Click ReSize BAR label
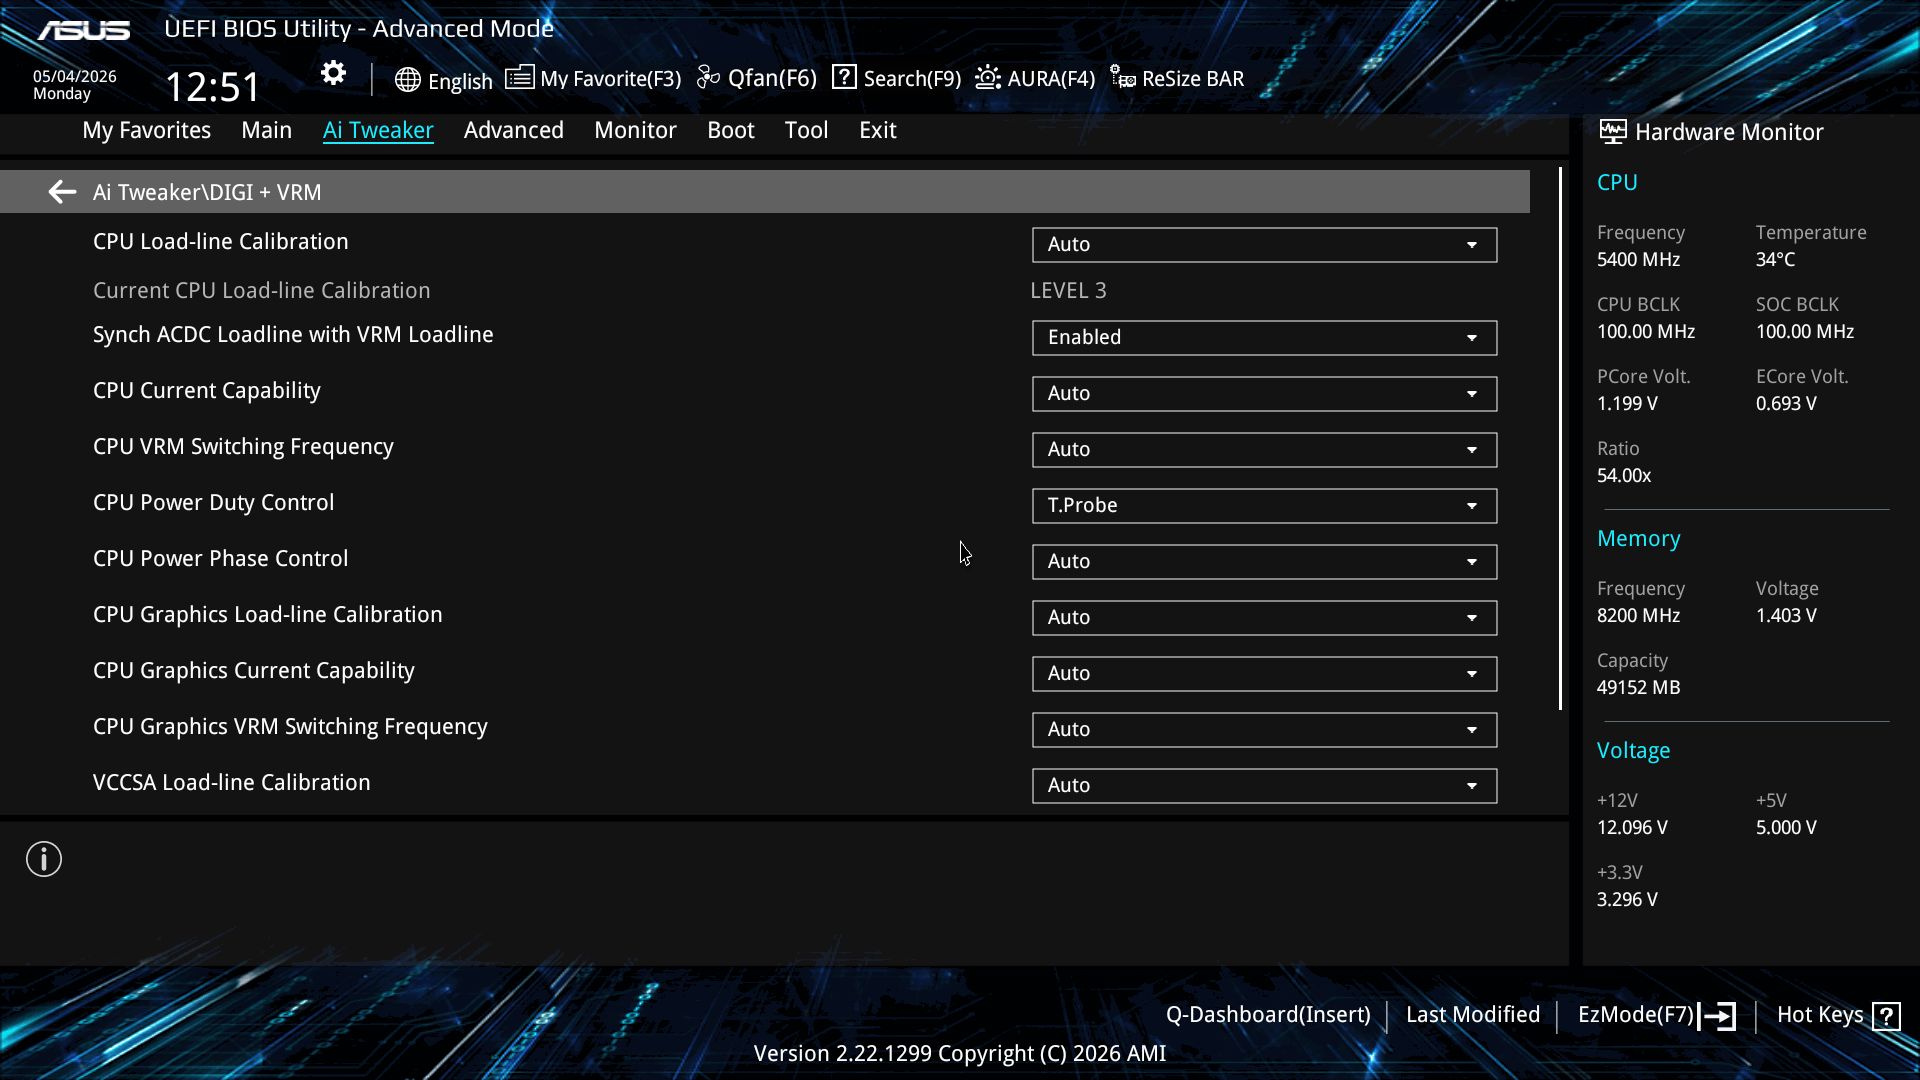The width and height of the screenshot is (1920, 1080). point(1193,79)
